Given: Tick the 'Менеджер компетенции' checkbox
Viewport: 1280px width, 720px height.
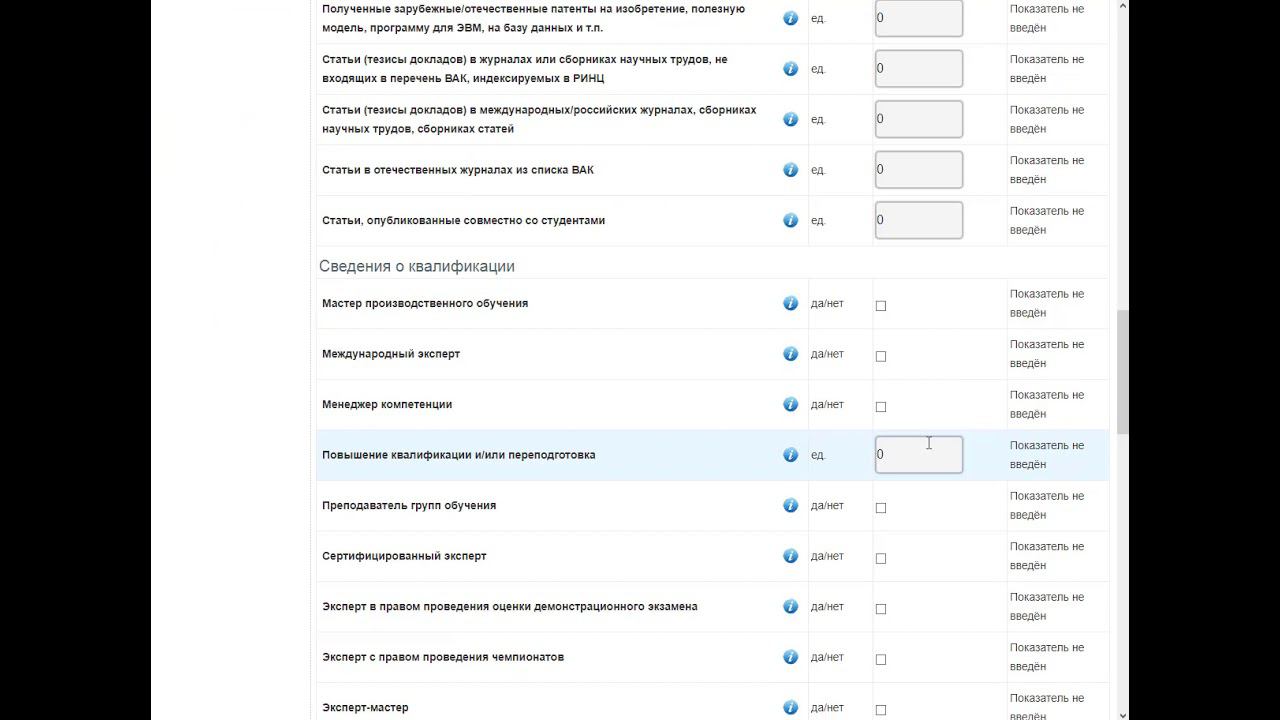Looking at the screenshot, I should [881, 407].
